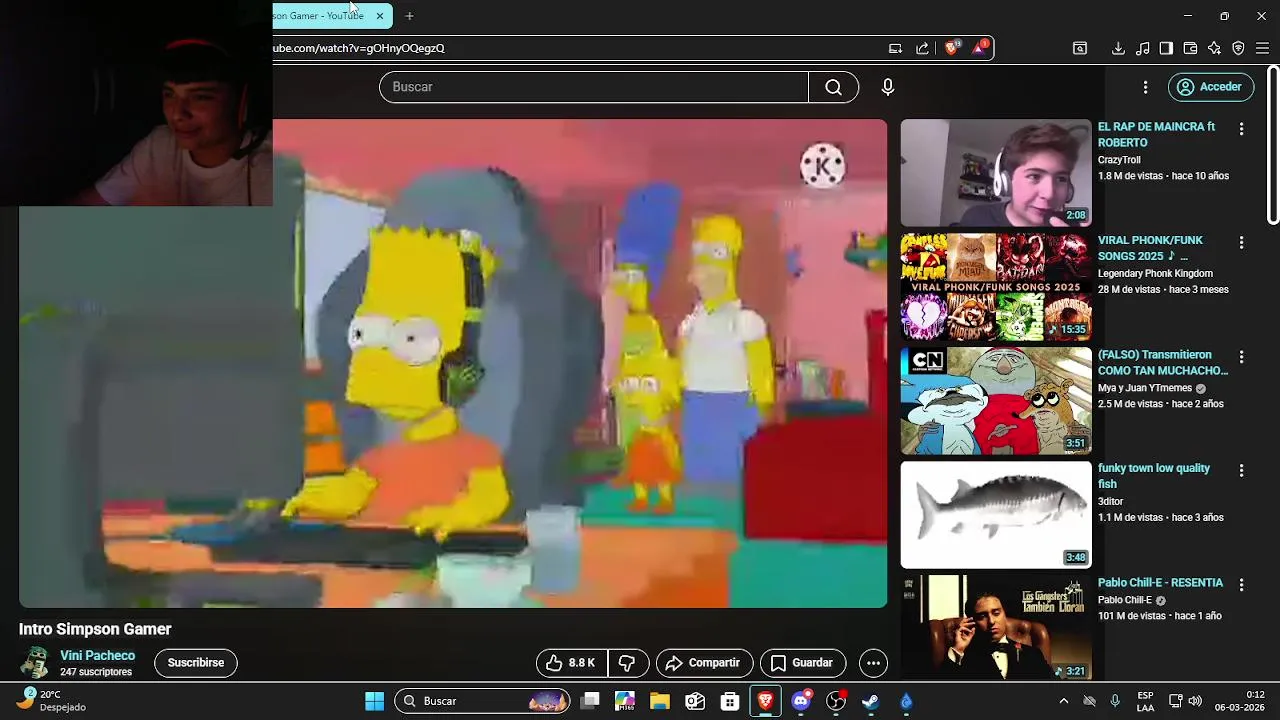1280x720 pixels.
Task: Open Brave VPN shield icon
Action: [x=1238, y=48]
